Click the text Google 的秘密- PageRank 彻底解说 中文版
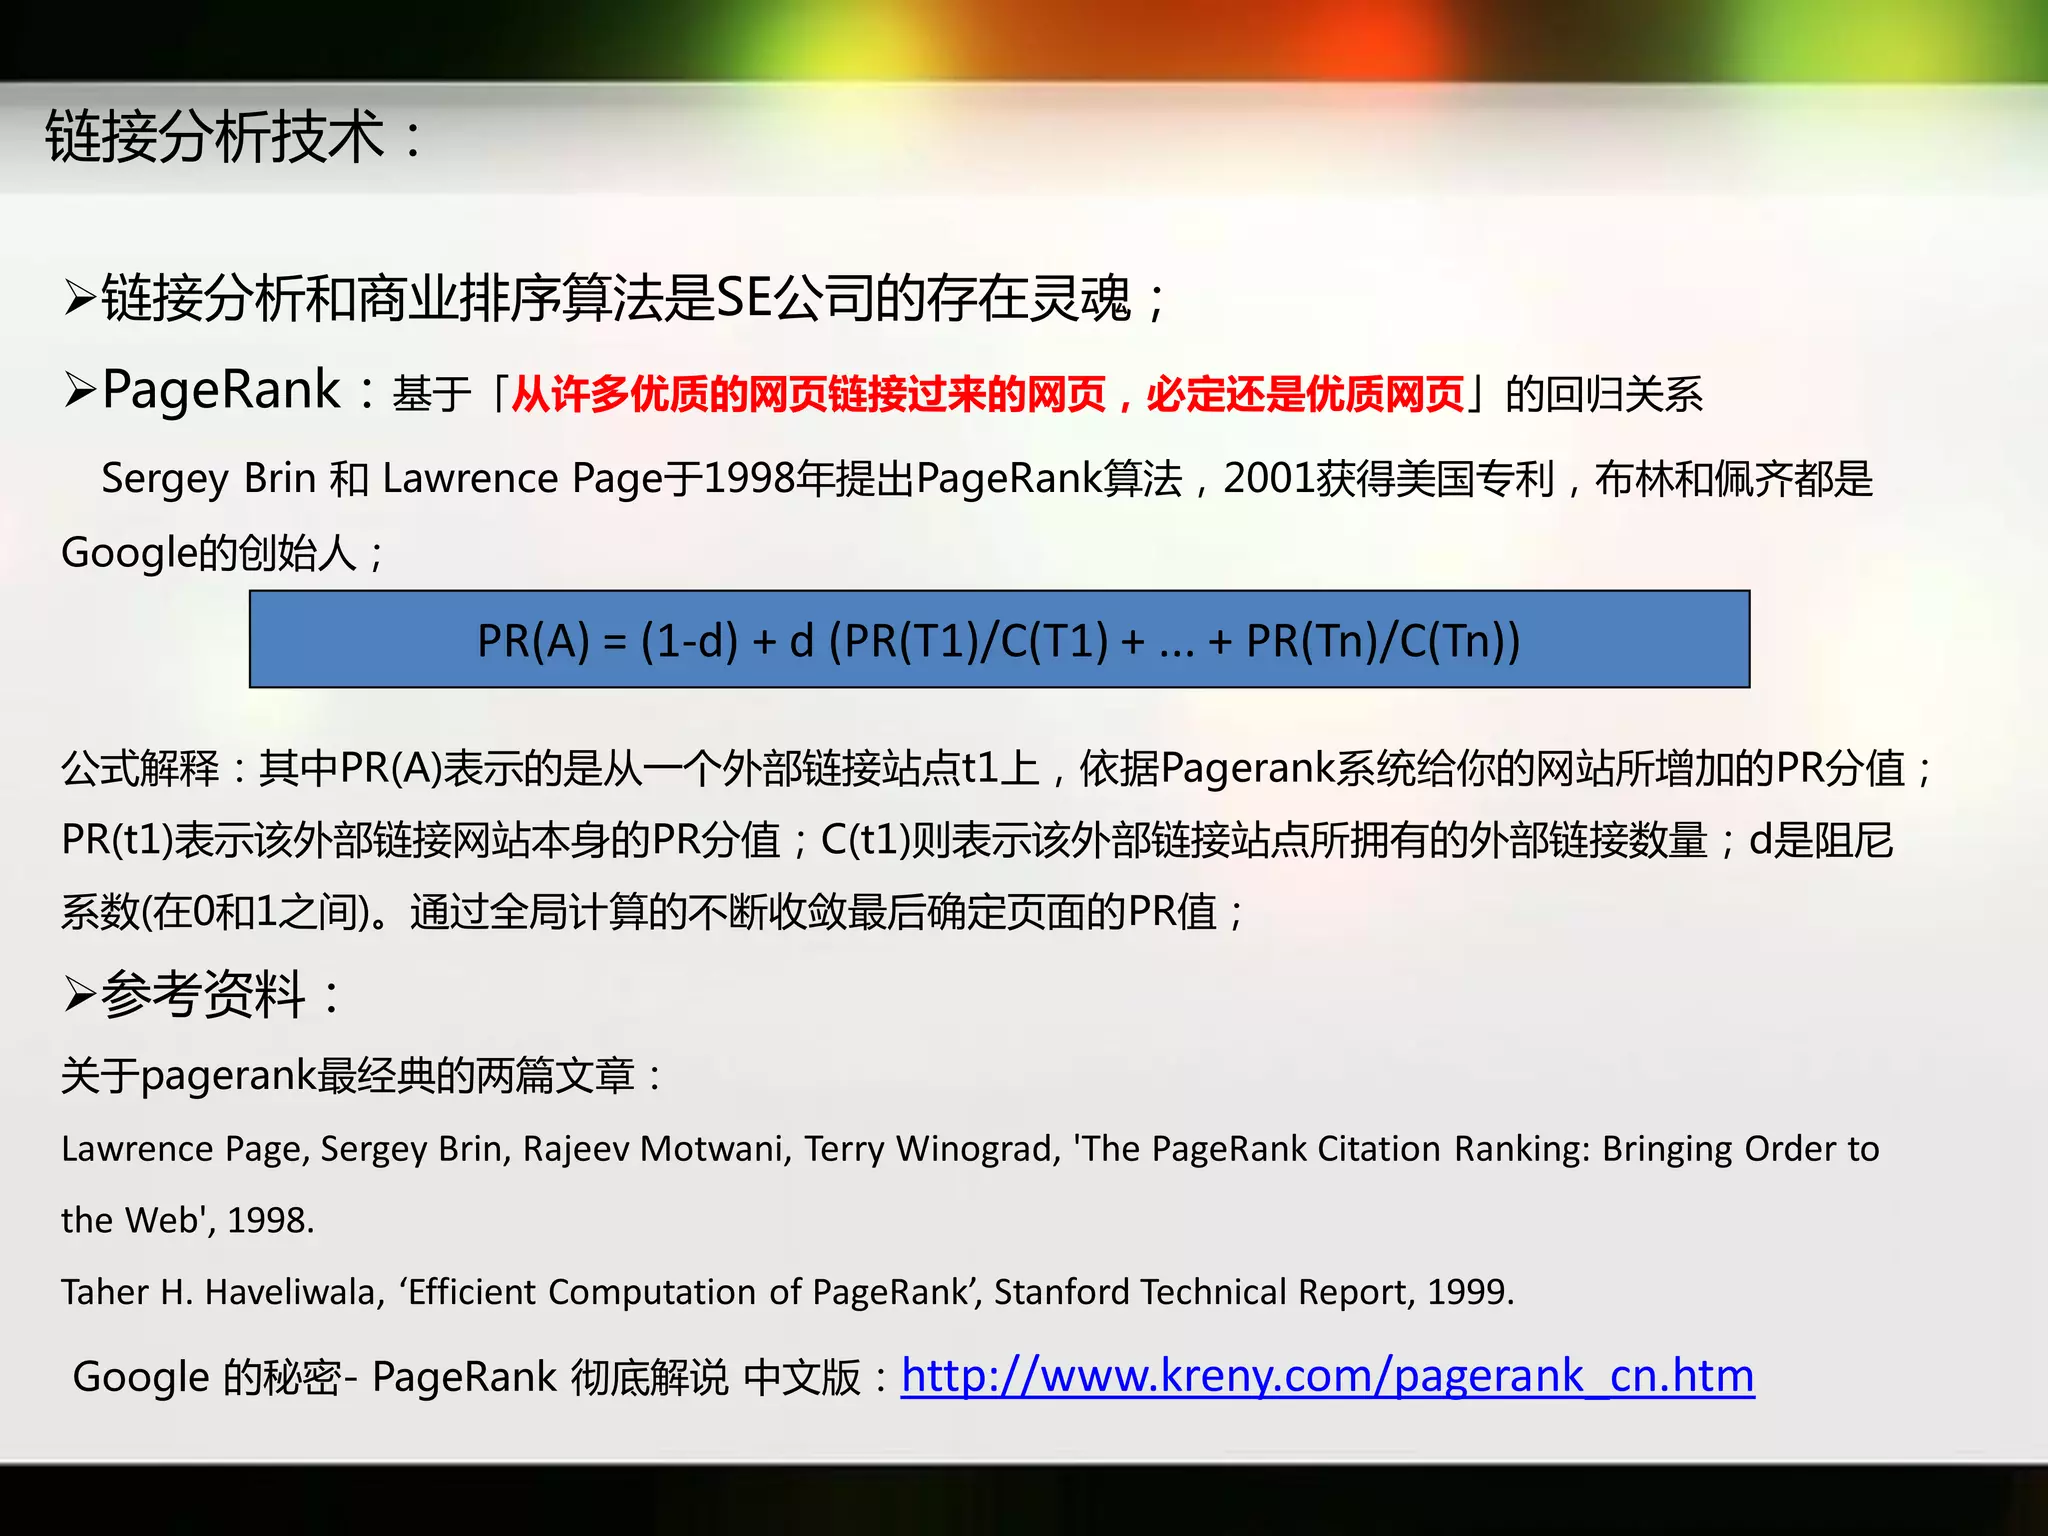Viewport: 2048px width, 1536px height. coord(480,1378)
